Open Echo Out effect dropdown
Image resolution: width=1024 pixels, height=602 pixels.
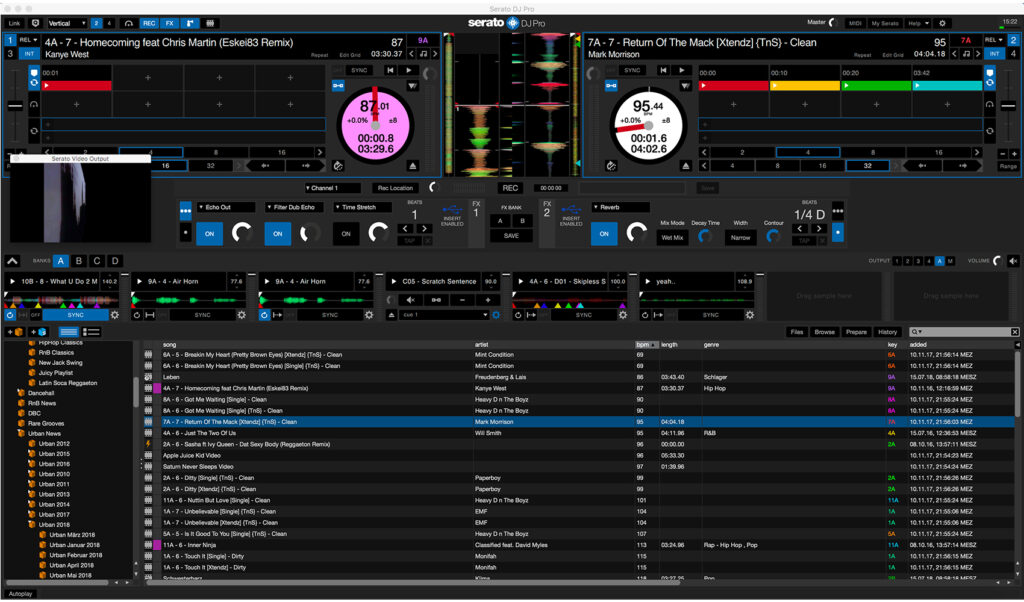pyautogui.click(x=226, y=207)
